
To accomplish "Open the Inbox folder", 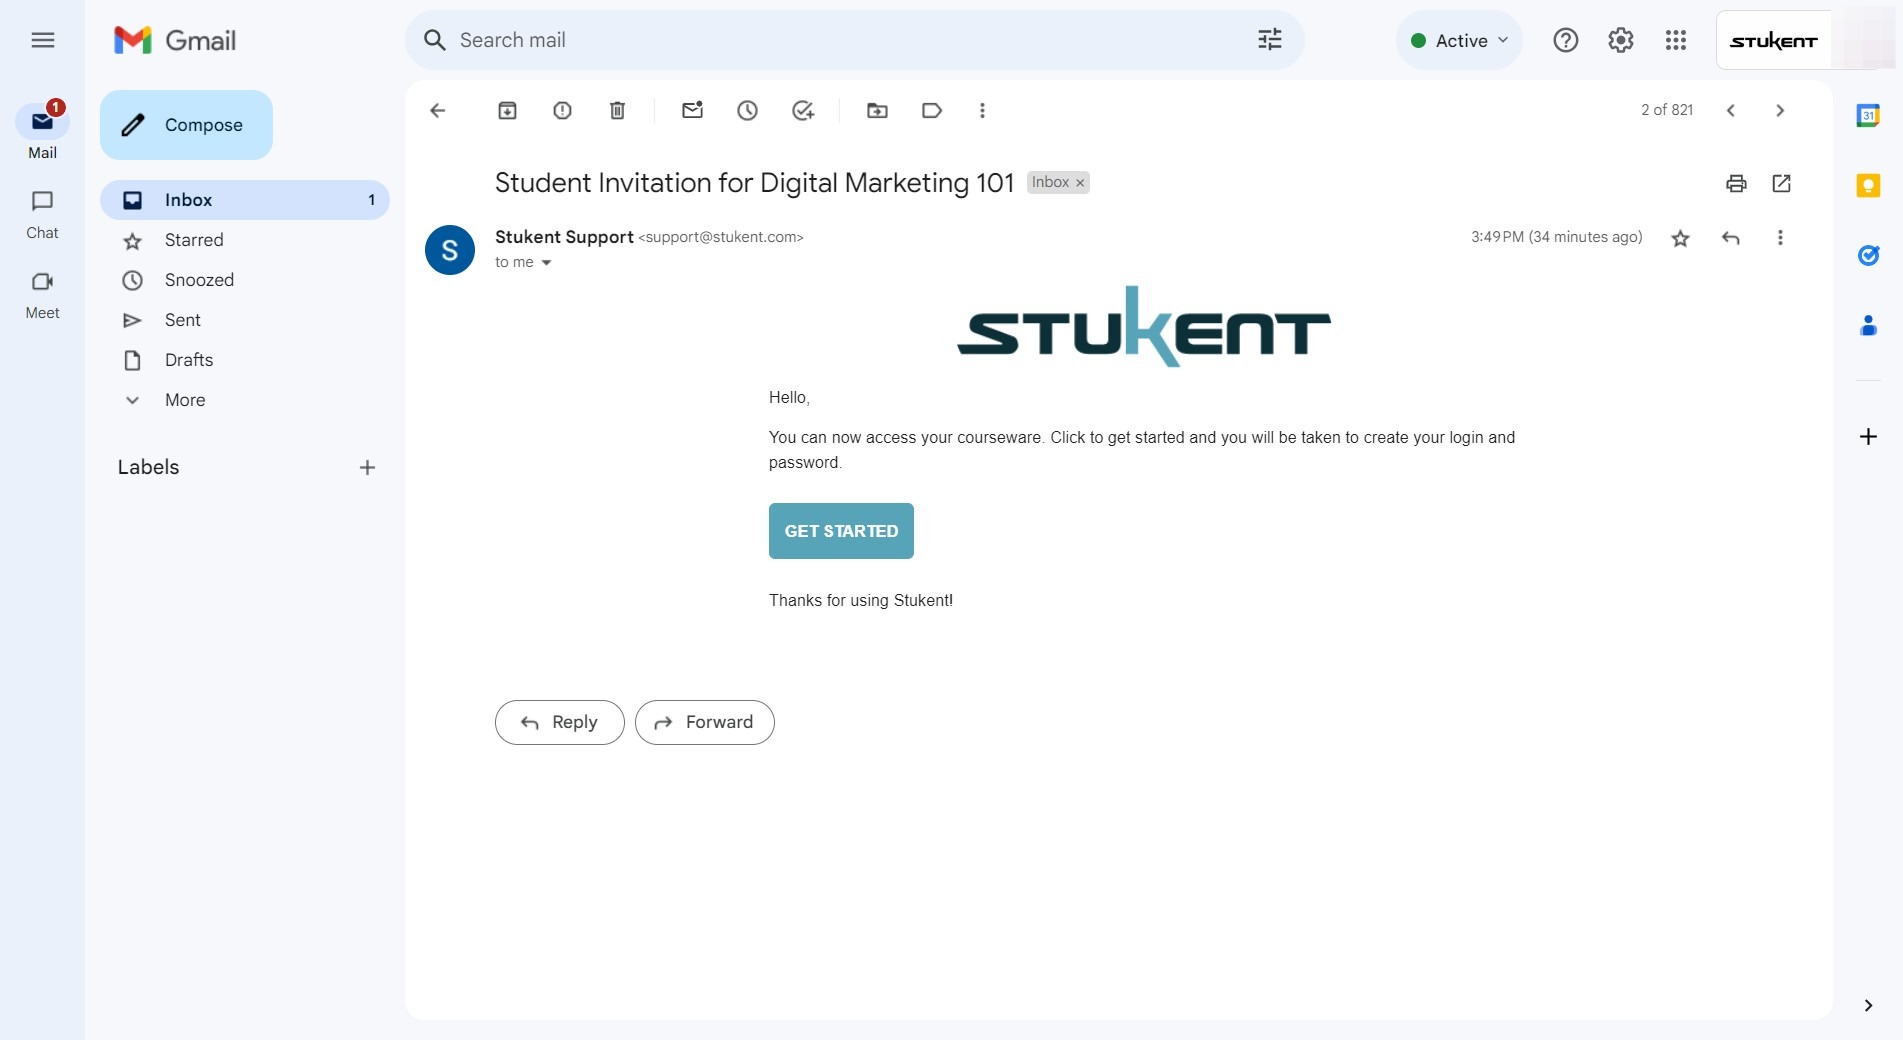I will (x=245, y=200).
